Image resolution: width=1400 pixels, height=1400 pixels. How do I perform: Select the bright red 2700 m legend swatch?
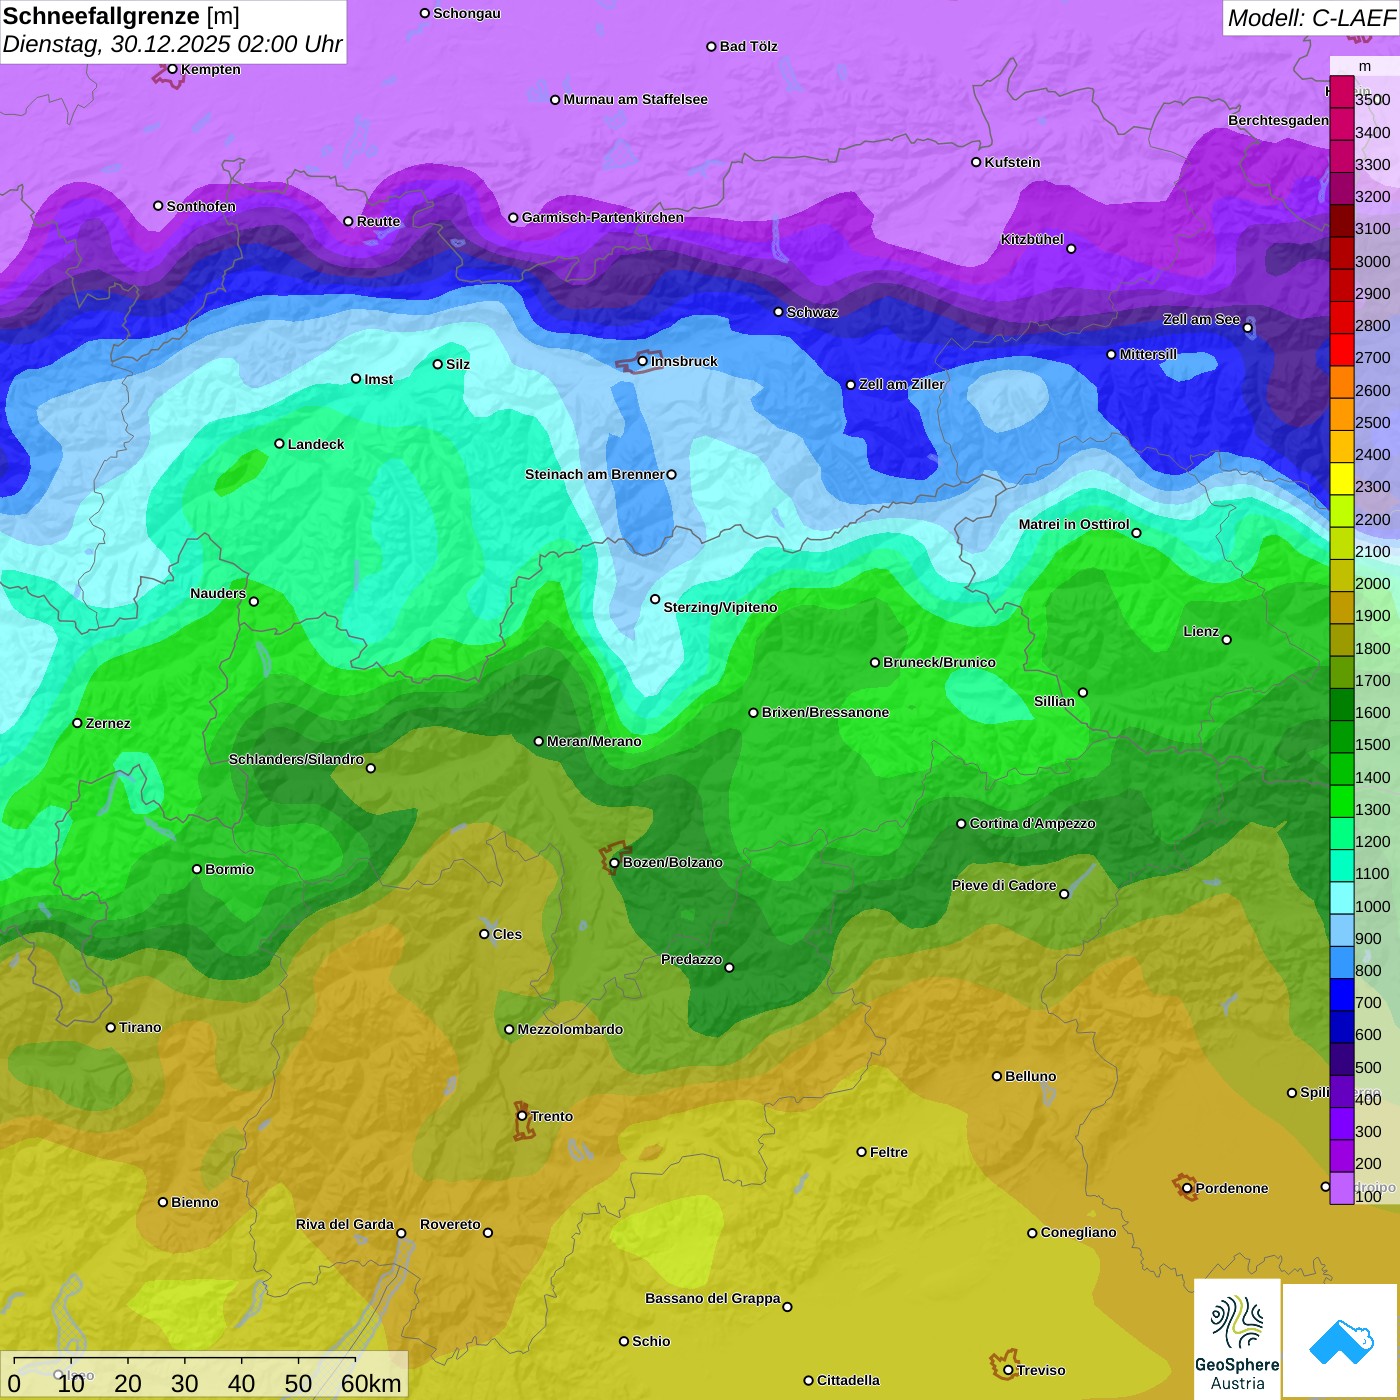(x=1342, y=350)
